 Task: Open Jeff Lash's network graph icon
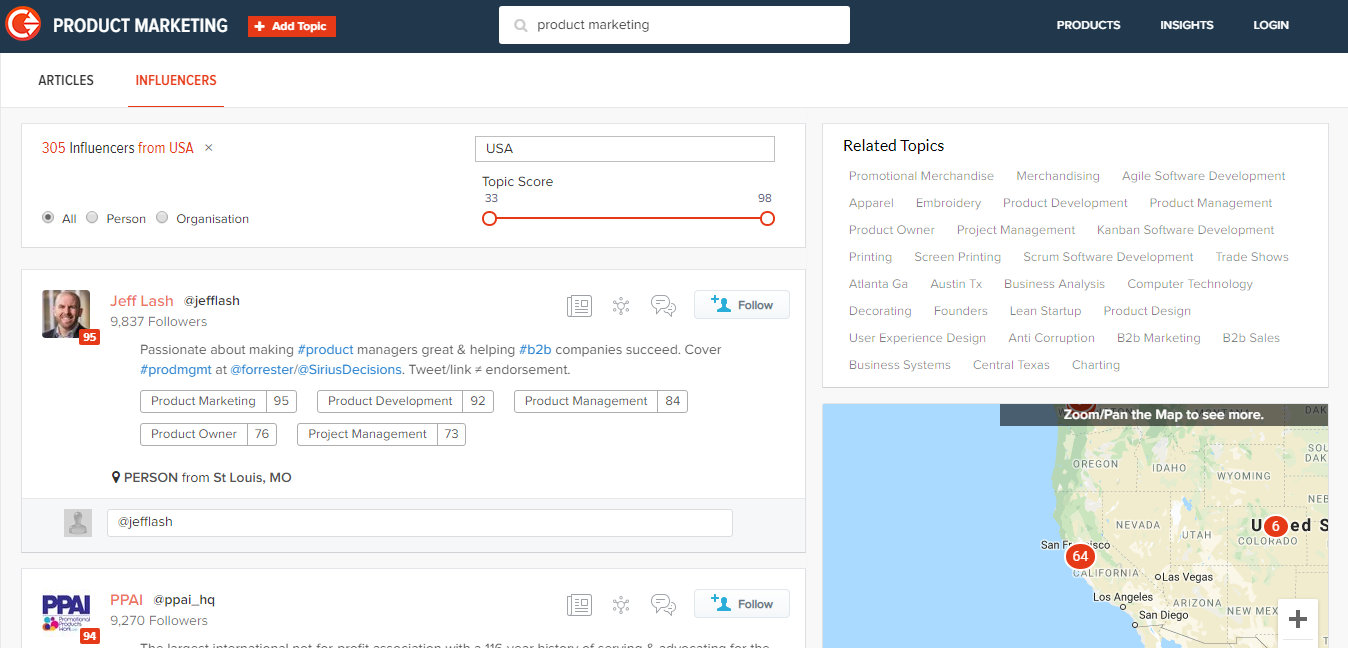point(621,306)
